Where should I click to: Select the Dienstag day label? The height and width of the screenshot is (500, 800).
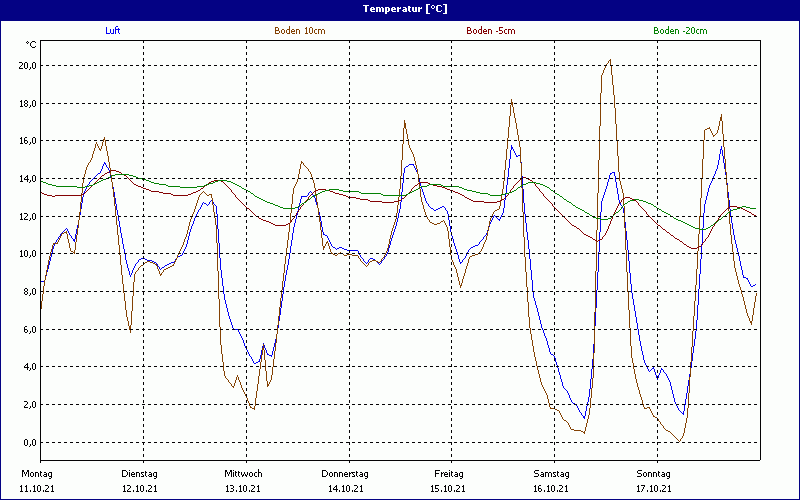pyautogui.click(x=140, y=473)
